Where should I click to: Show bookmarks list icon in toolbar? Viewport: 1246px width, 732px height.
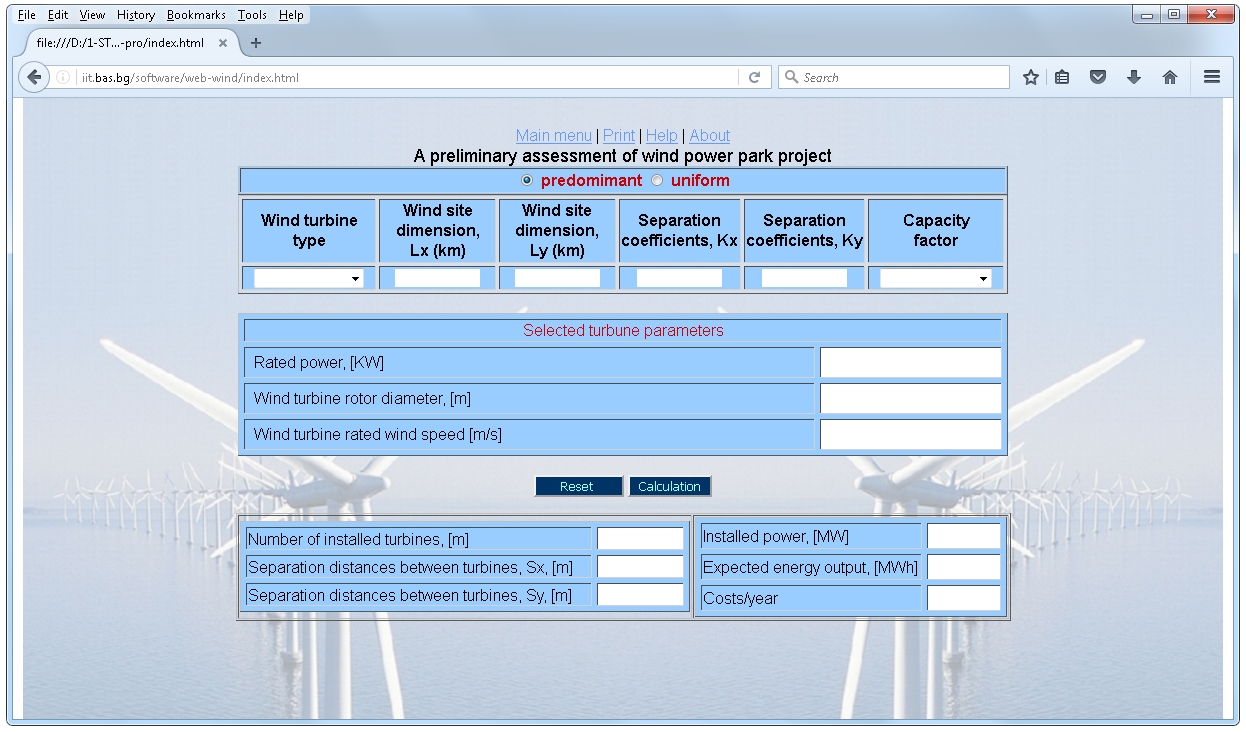(1062, 77)
